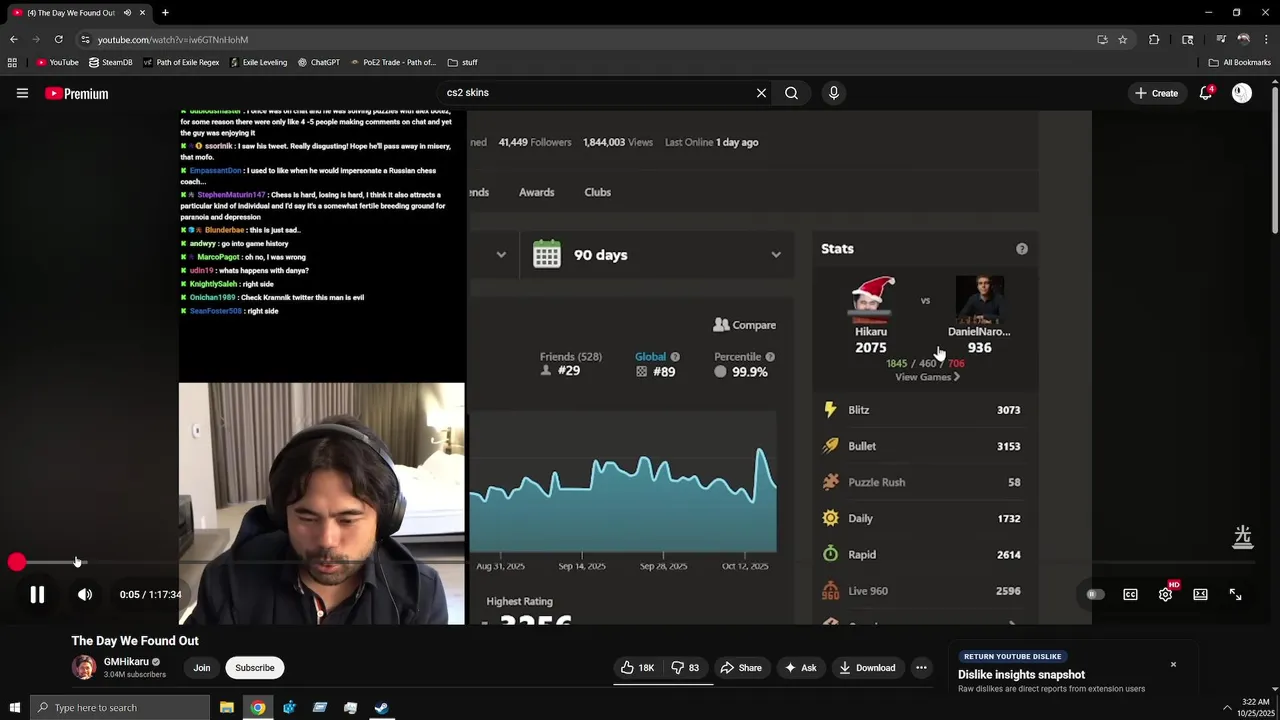This screenshot has width=1280, height=720.
Task: Click the Join channel button
Action: (202, 668)
